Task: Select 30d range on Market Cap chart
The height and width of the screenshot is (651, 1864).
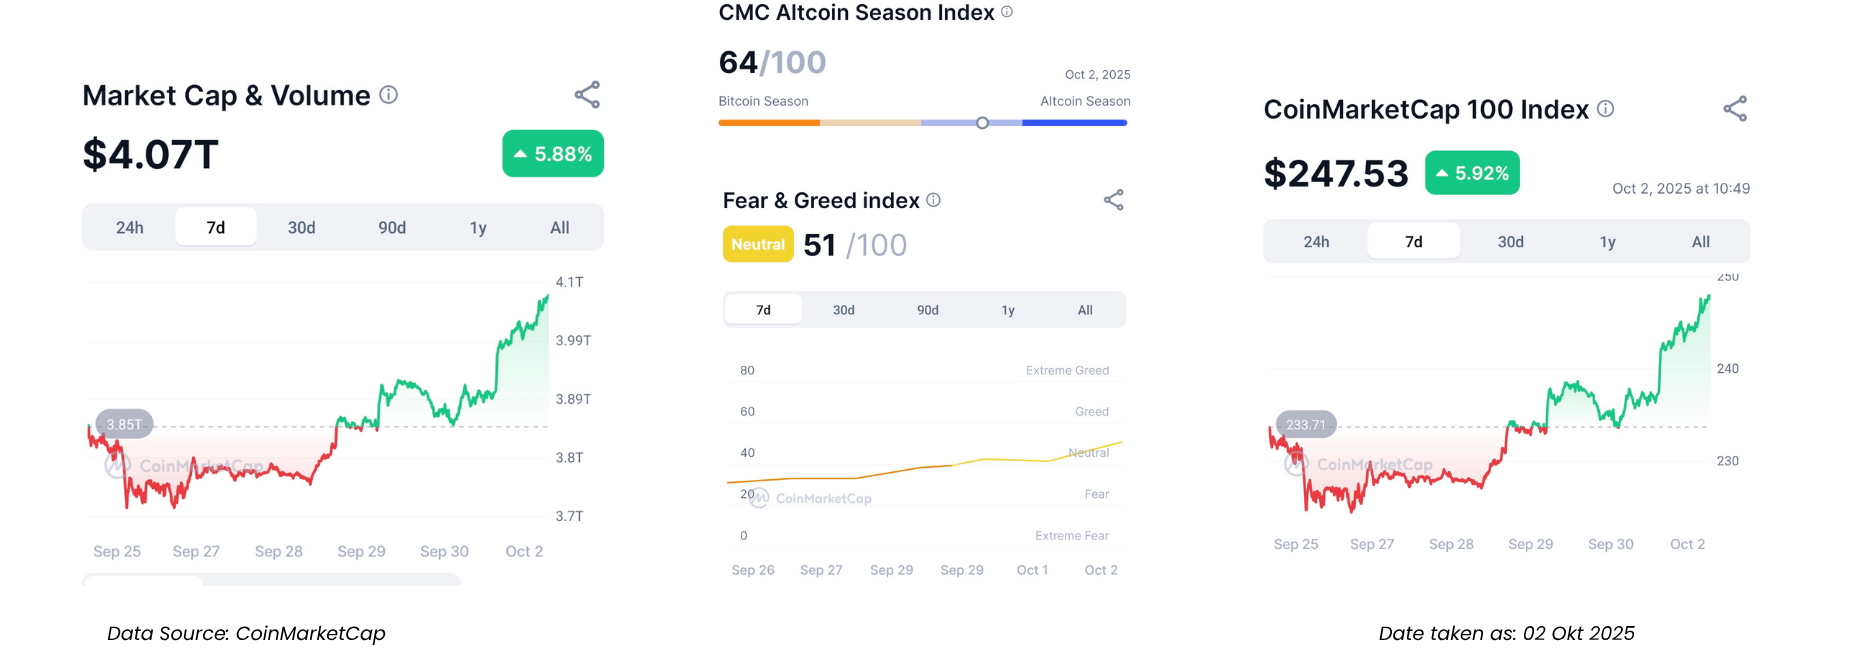Action: tap(301, 228)
